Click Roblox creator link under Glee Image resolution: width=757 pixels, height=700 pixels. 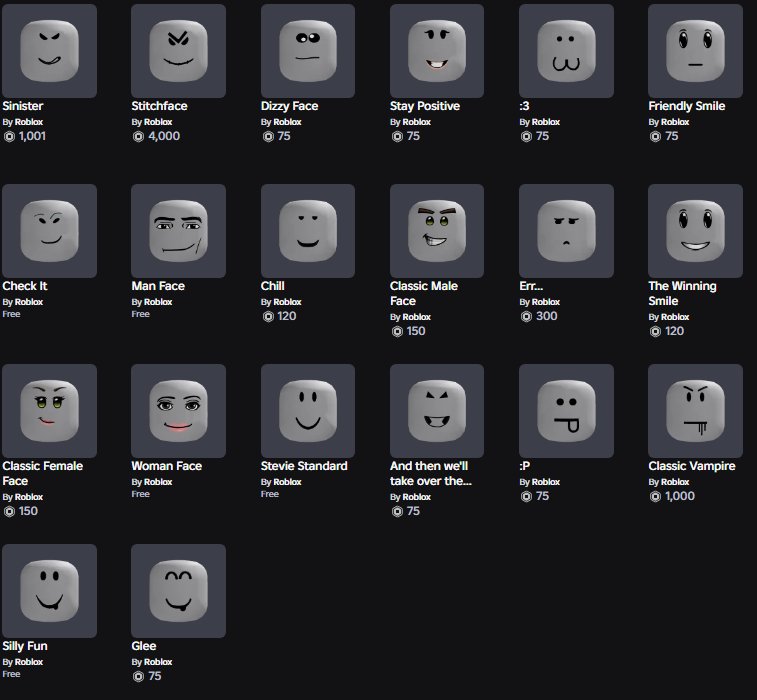tap(158, 662)
